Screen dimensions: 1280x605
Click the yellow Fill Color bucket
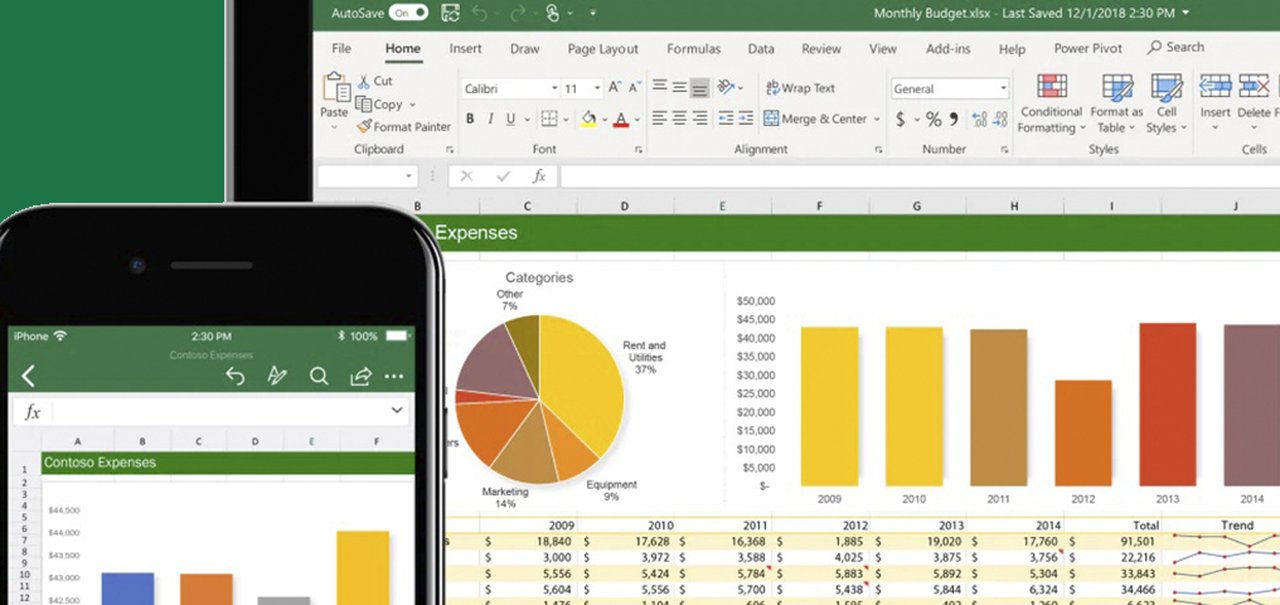point(588,119)
